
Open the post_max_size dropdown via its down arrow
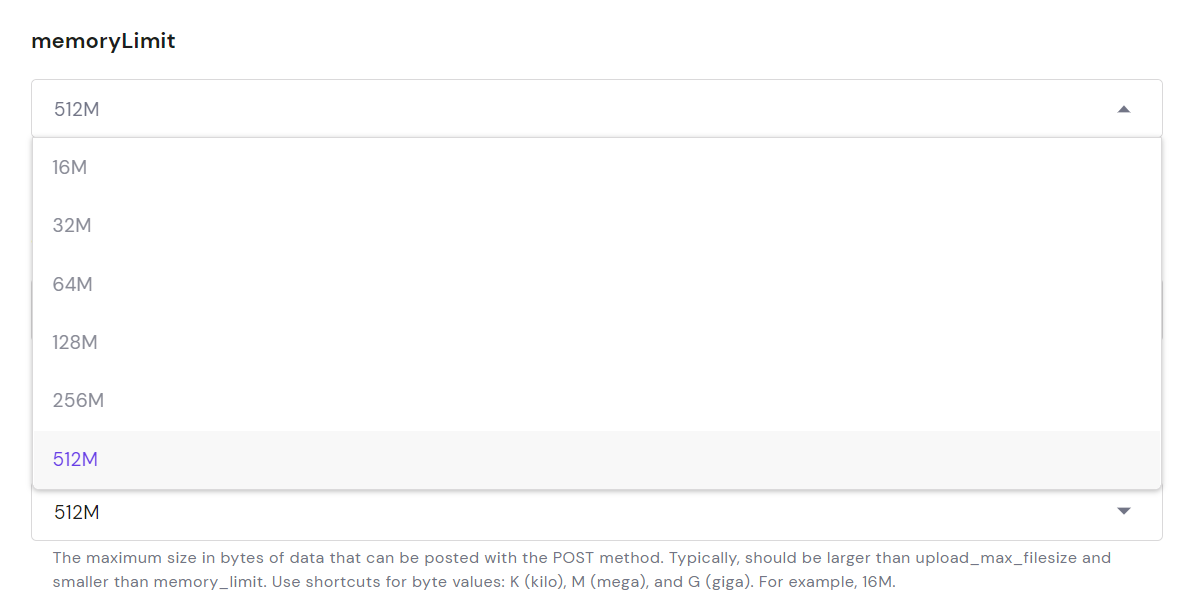(1123, 510)
